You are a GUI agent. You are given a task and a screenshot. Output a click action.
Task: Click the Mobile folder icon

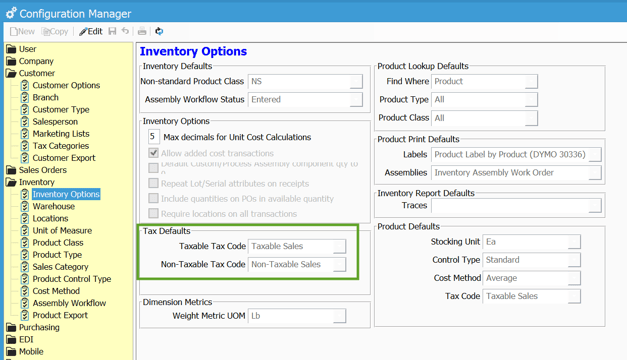click(11, 352)
